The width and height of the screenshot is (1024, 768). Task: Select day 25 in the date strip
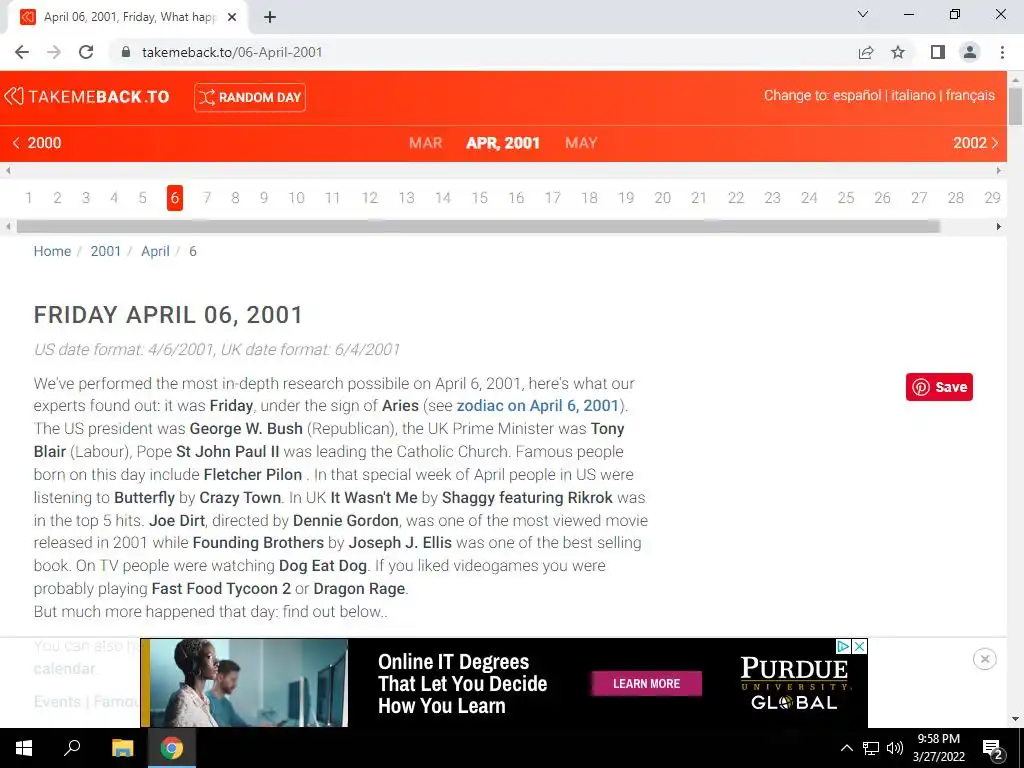pyautogui.click(x=846, y=198)
